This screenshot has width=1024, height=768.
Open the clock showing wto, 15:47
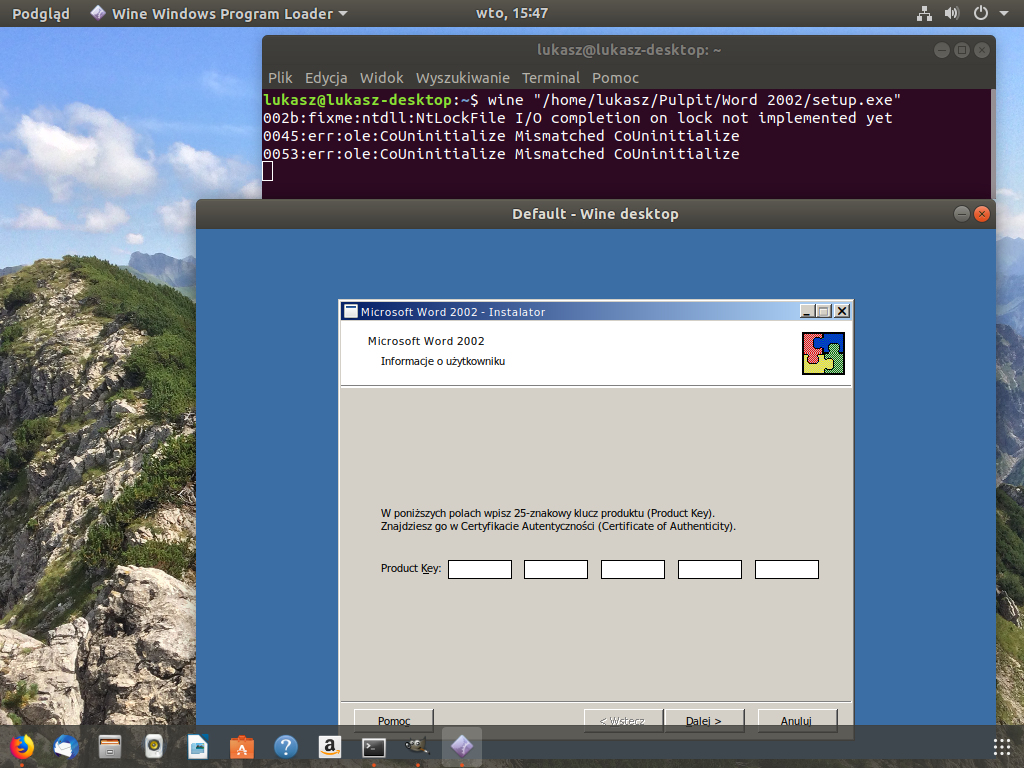point(512,13)
